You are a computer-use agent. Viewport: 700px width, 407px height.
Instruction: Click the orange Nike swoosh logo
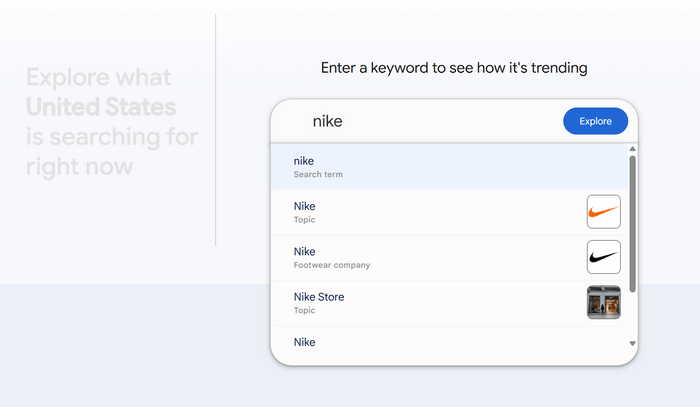604,212
